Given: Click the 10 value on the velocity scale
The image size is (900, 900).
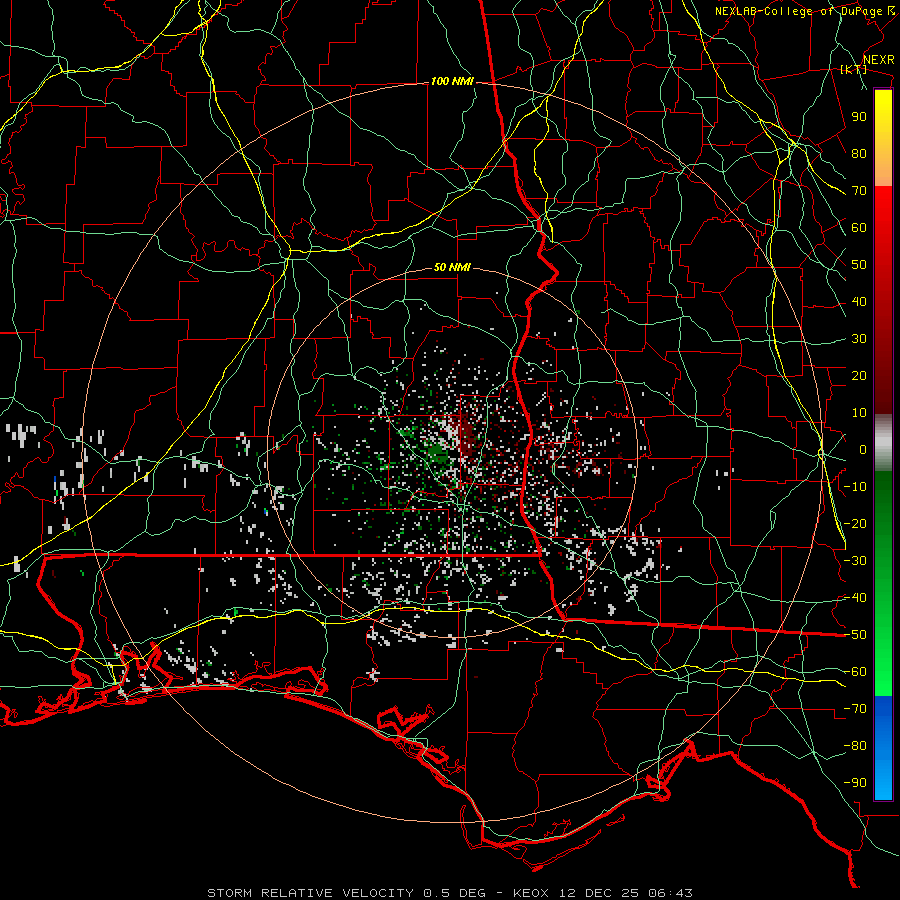Looking at the screenshot, I should 859,413.
